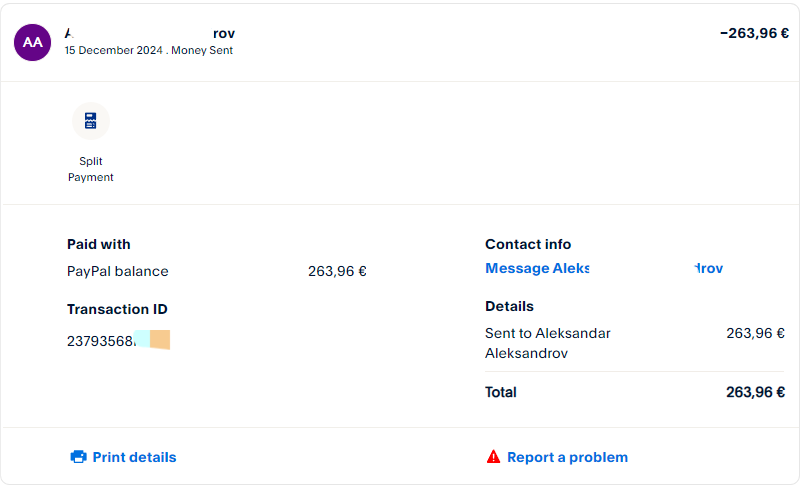
Task: Select the Print details link text
Action: pyautogui.click(x=134, y=457)
